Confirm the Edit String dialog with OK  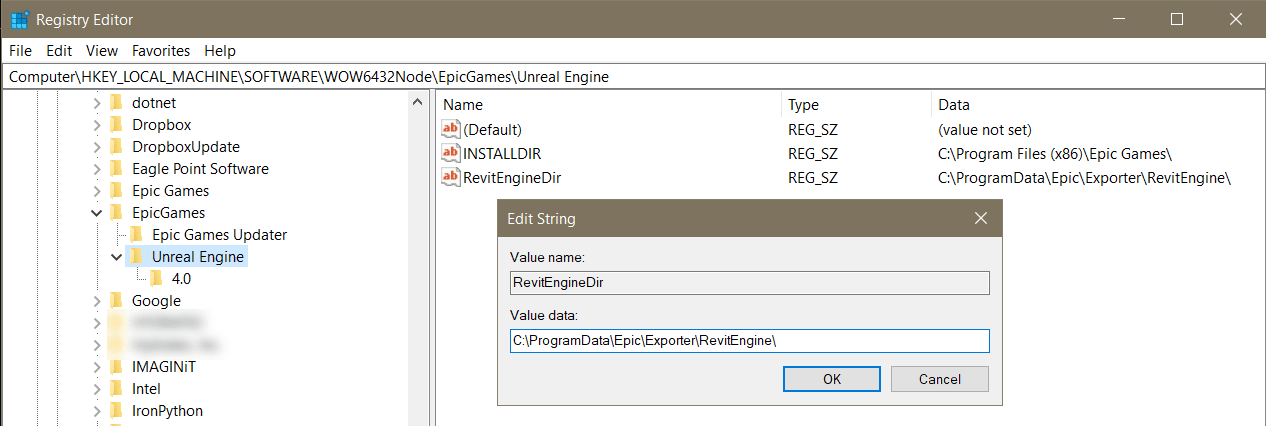(x=832, y=379)
